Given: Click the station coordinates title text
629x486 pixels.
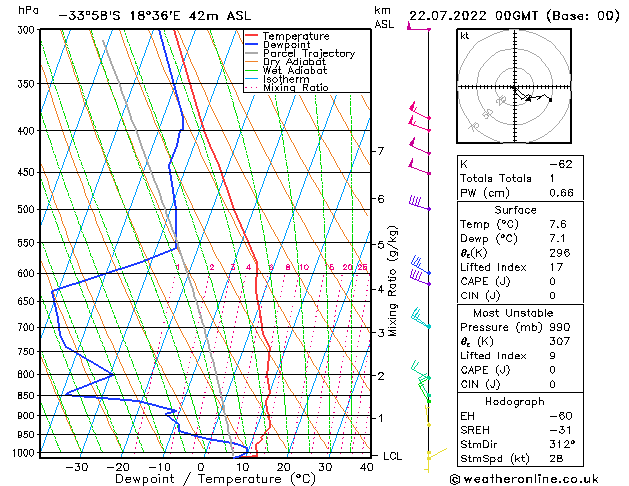Looking at the screenshot, I should coord(154,16).
